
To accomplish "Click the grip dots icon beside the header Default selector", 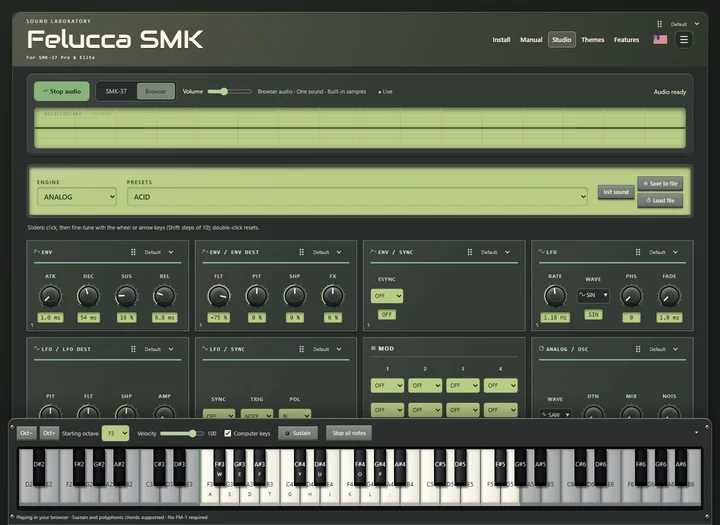I will coord(659,24).
